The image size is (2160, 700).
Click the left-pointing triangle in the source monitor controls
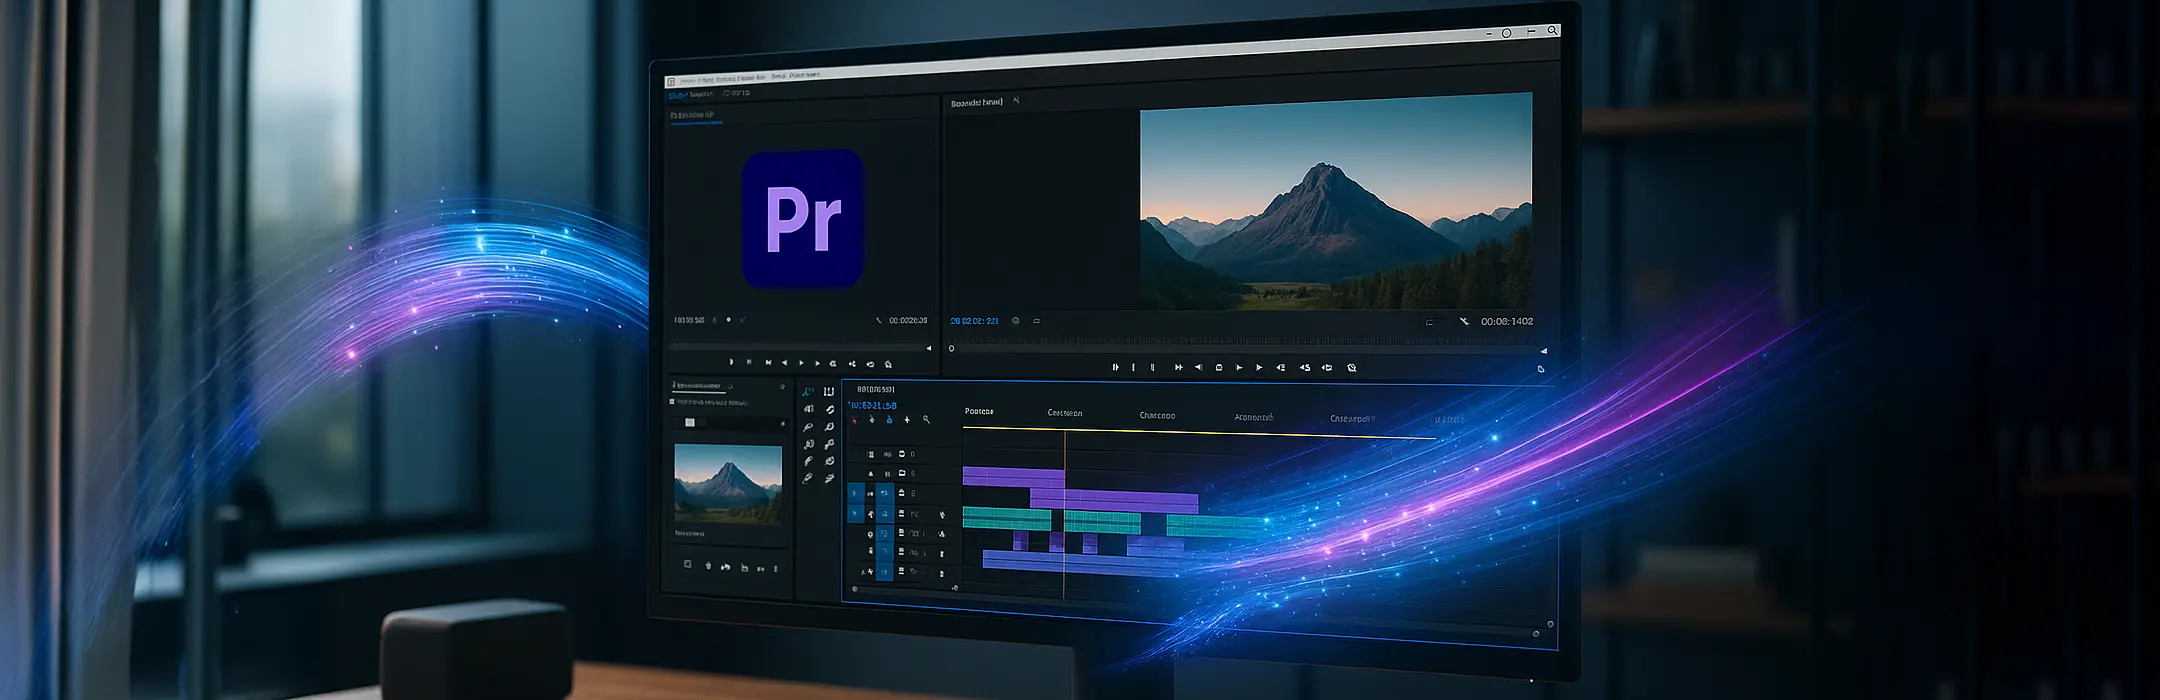tap(784, 363)
